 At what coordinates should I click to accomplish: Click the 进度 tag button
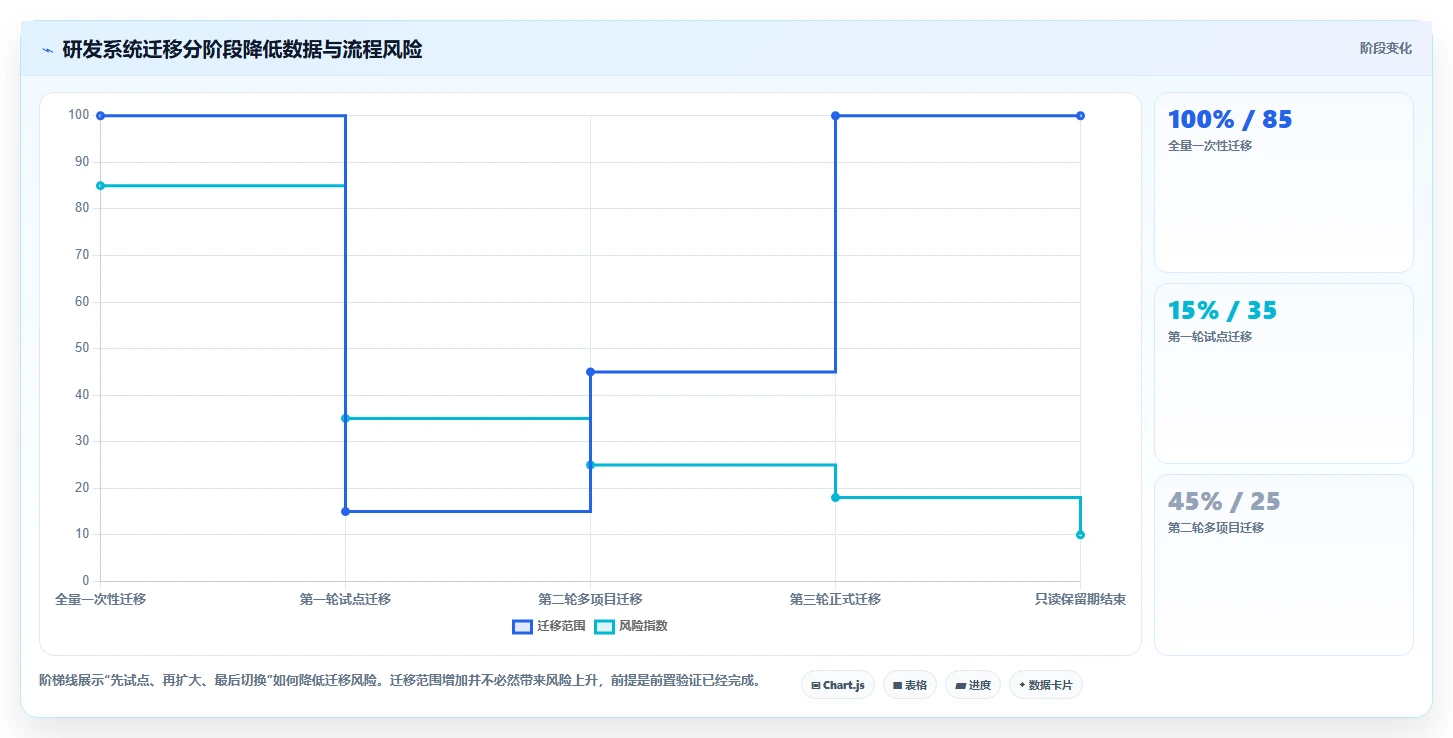[973, 685]
